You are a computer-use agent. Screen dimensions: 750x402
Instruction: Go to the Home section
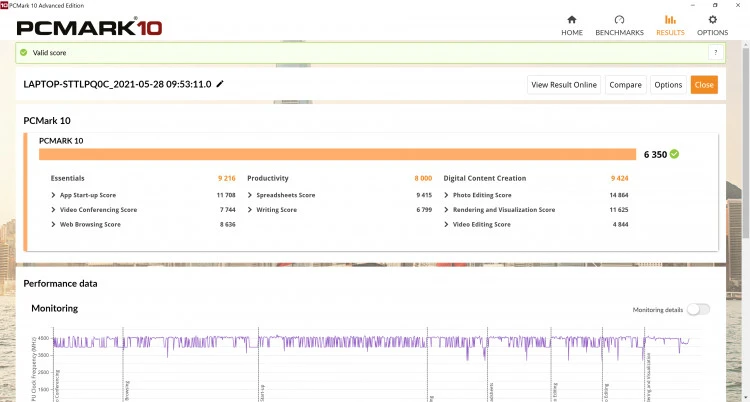pyautogui.click(x=572, y=25)
